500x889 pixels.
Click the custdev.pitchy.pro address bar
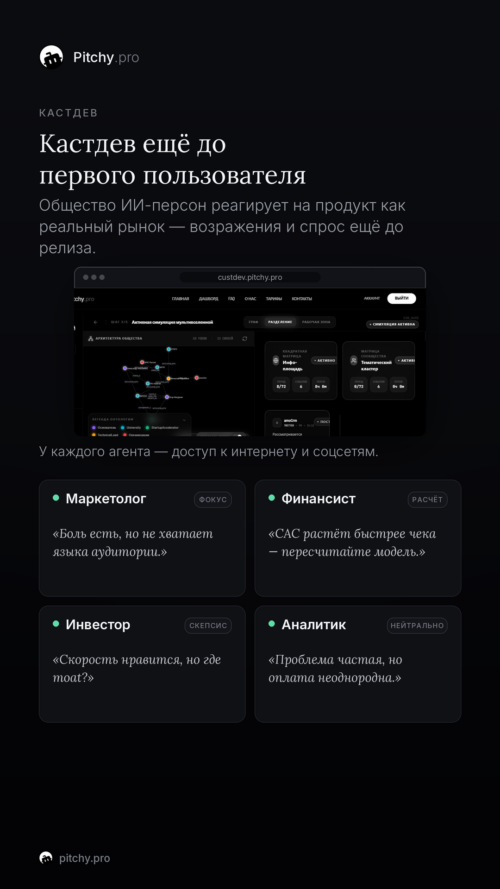point(250,277)
